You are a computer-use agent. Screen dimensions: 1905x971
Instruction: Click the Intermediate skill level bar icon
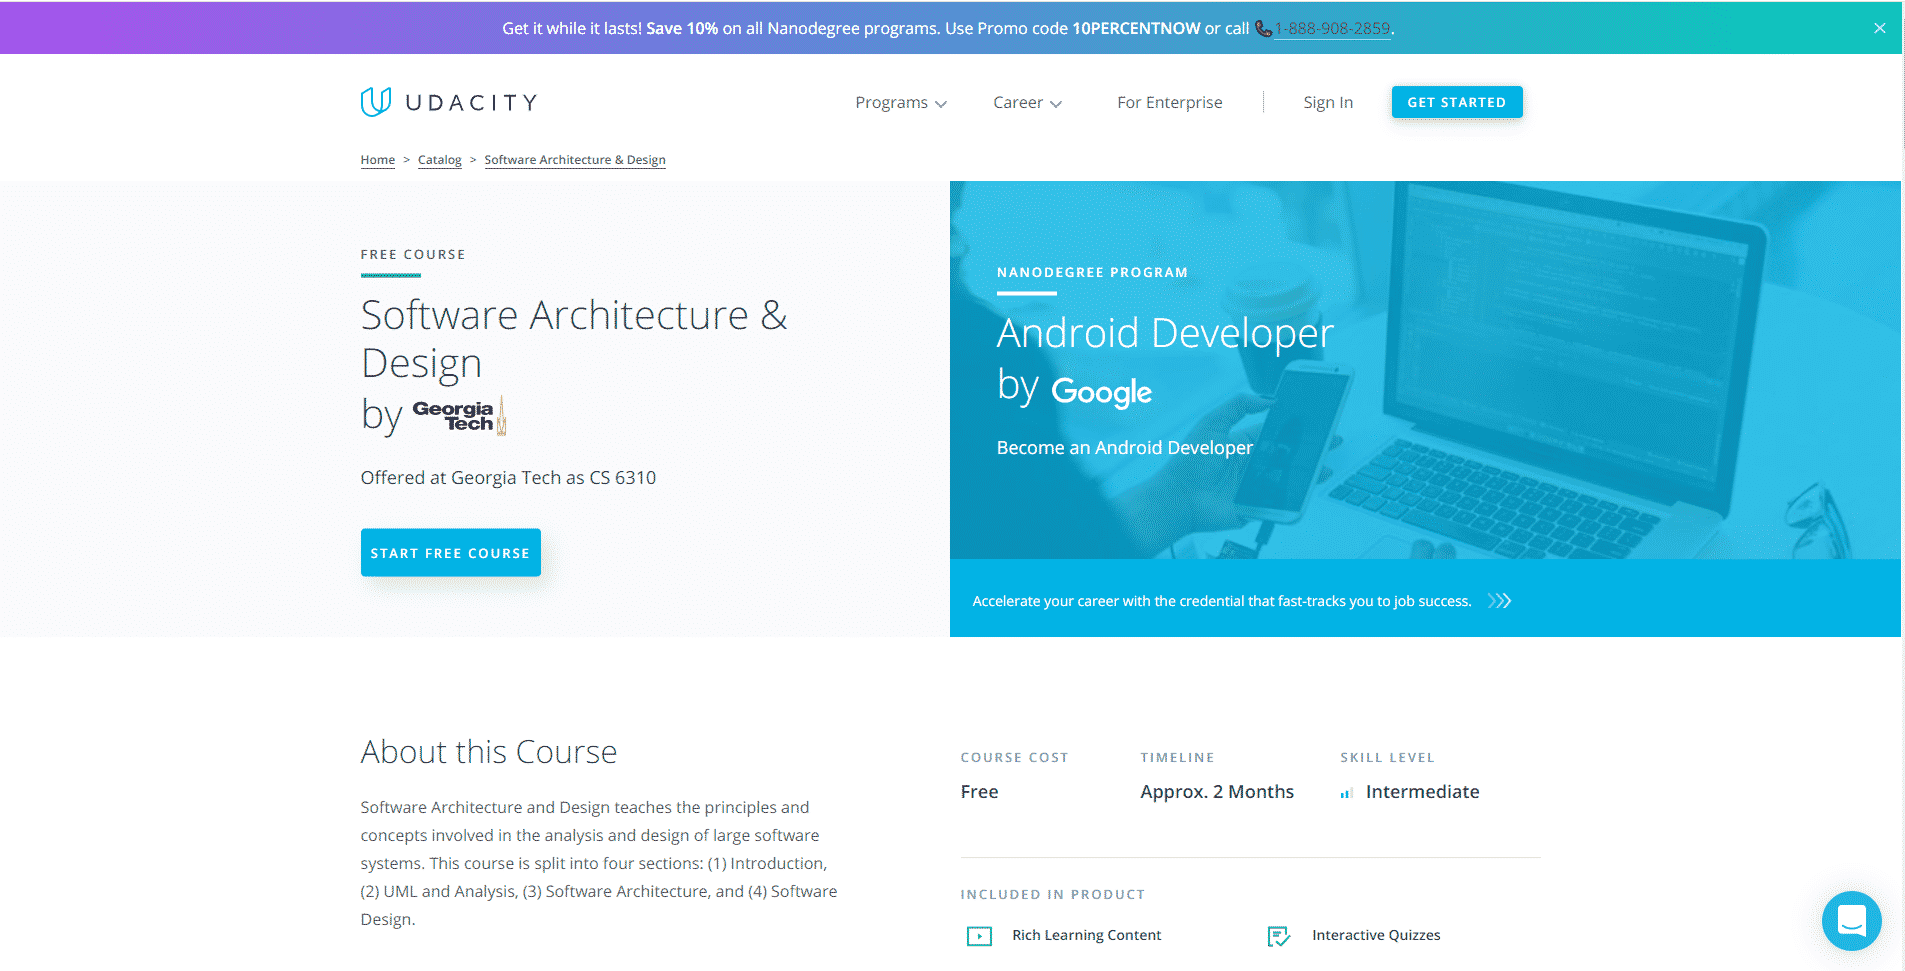tap(1347, 793)
